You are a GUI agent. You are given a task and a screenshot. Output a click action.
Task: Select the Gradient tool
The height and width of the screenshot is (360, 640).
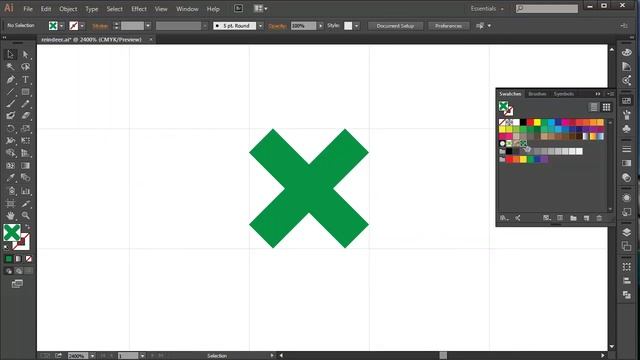(x=25, y=166)
